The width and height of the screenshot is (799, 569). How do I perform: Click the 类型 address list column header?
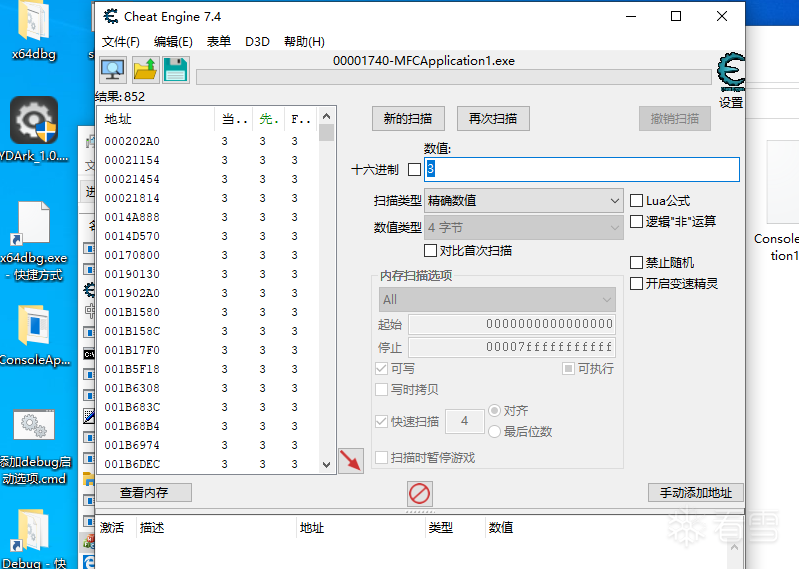tap(455, 528)
